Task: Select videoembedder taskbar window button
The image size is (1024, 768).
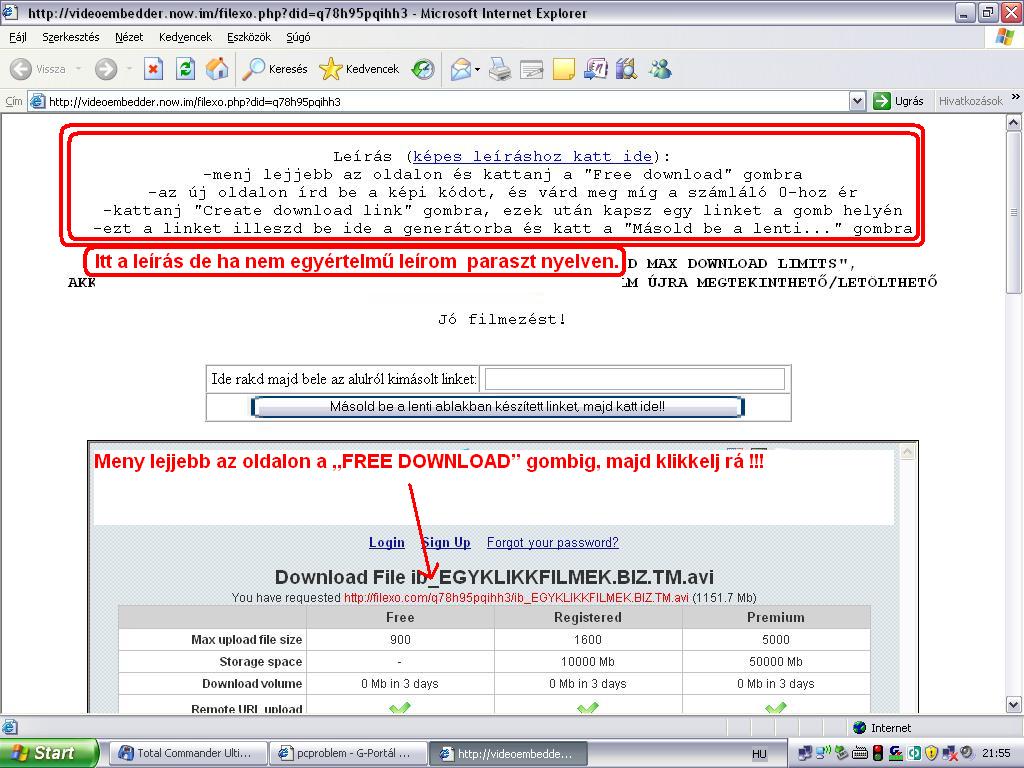Action: 509,753
